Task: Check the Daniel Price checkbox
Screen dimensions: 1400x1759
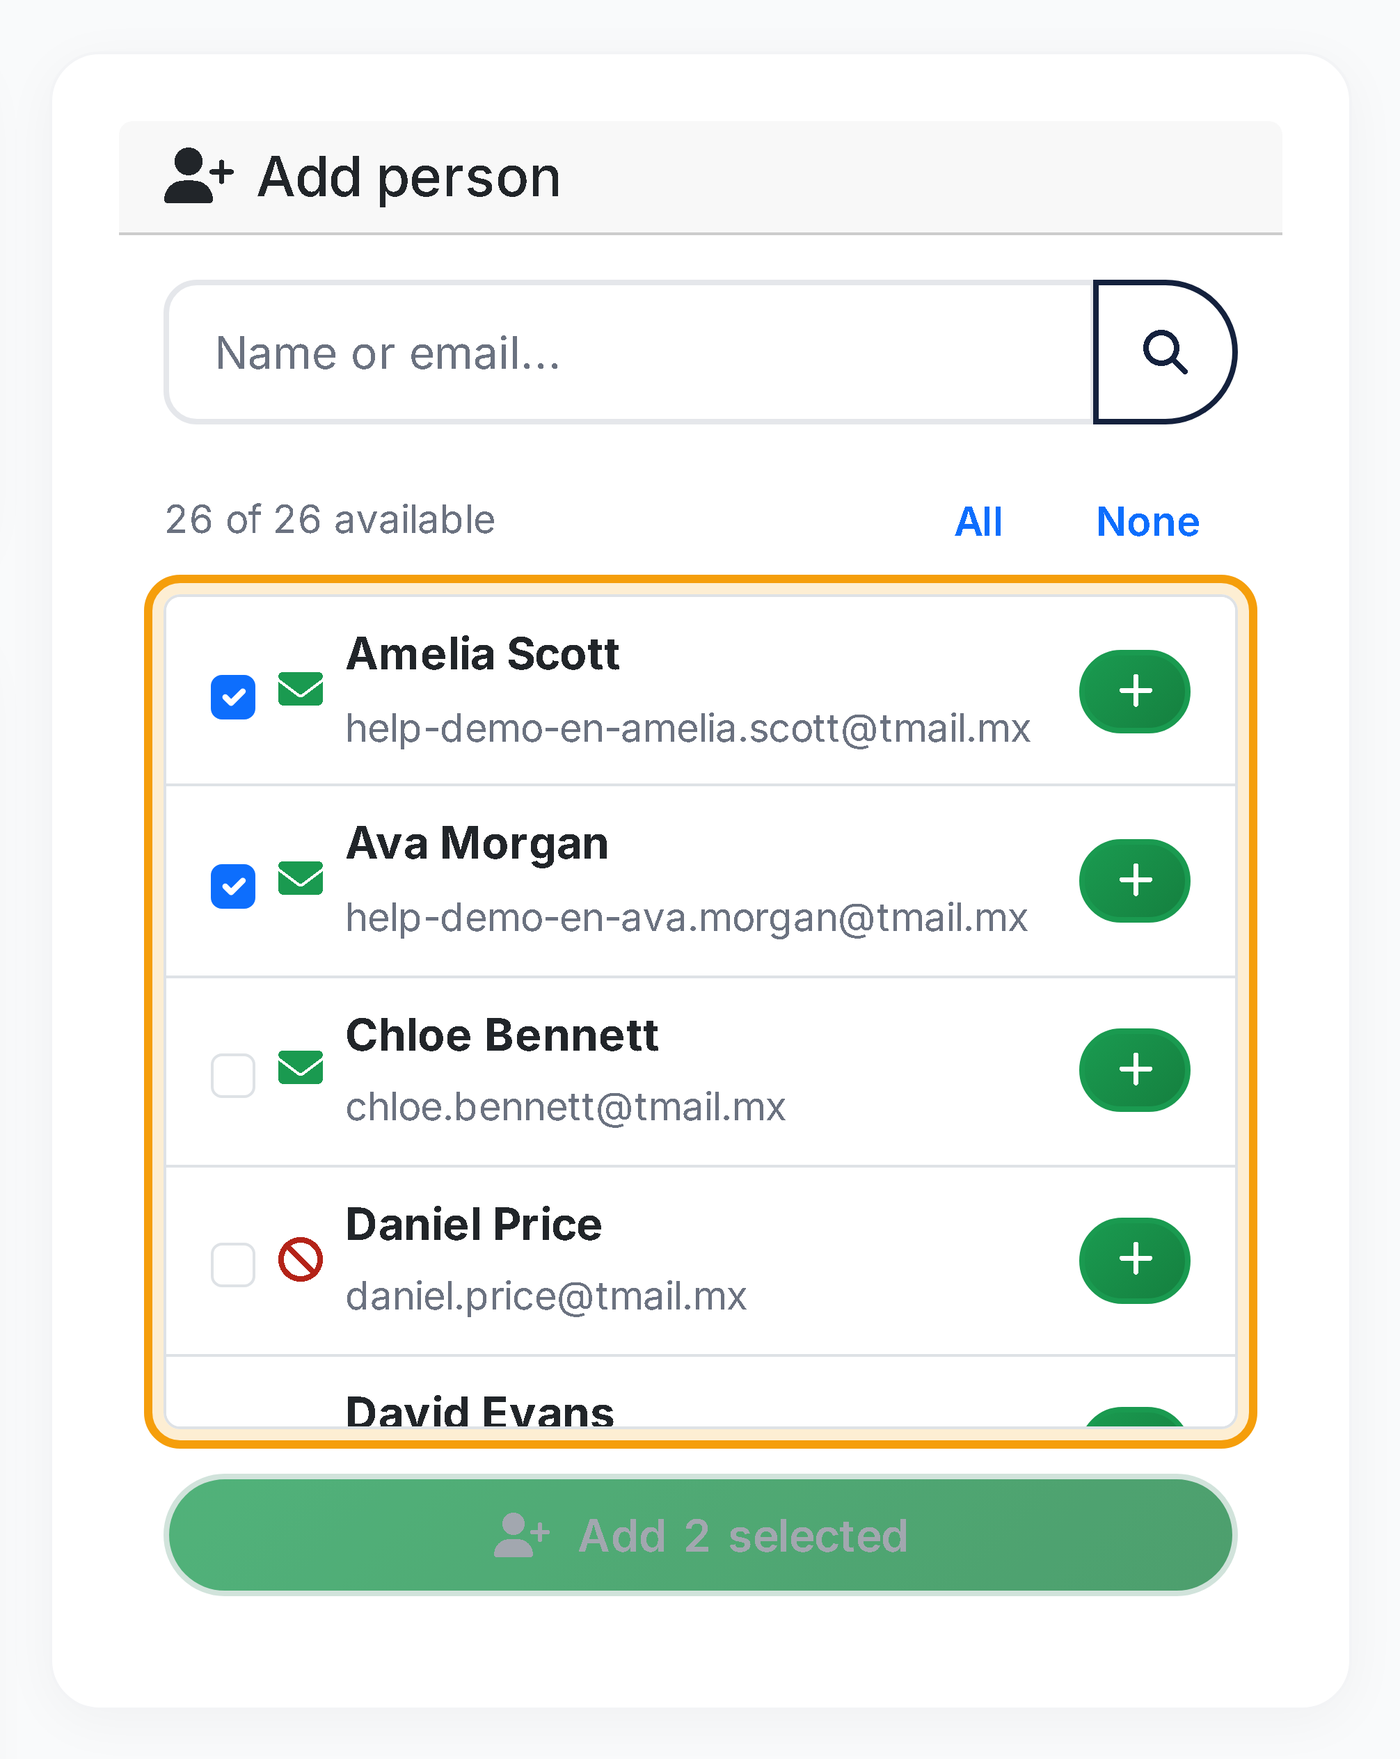Action: 233,1265
